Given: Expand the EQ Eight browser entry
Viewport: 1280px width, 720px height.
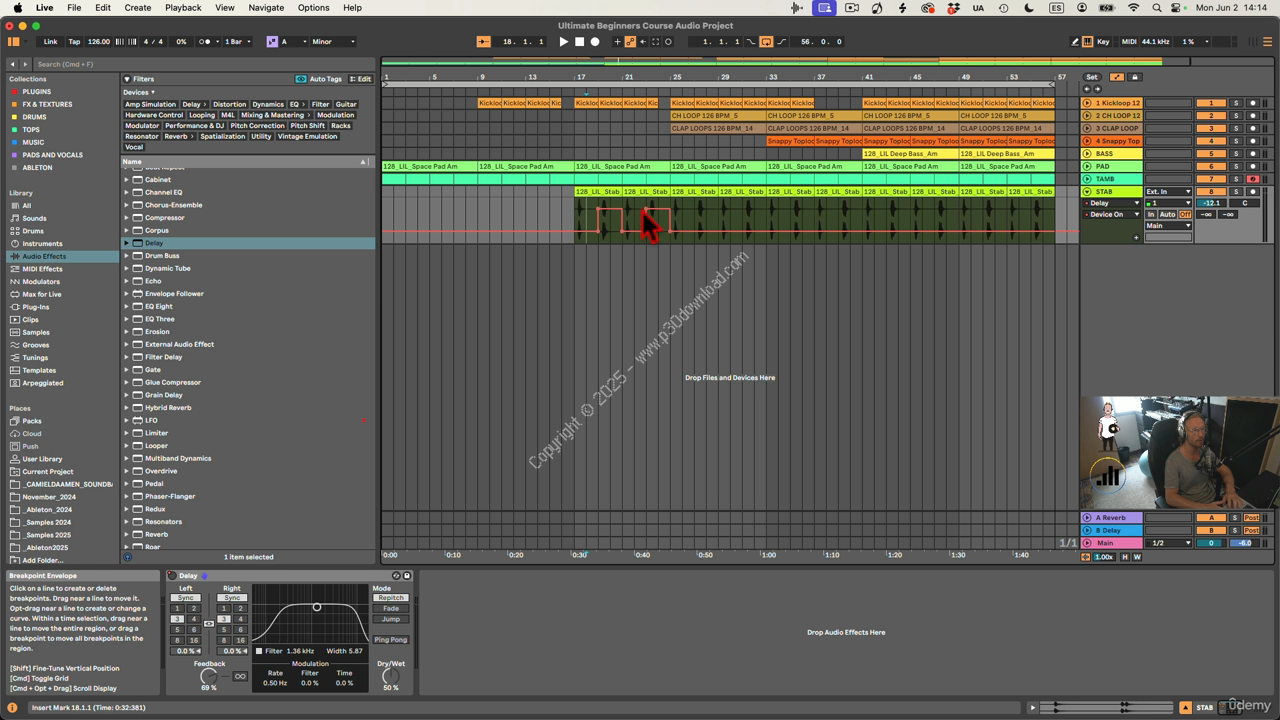Looking at the screenshot, I should 127,306.
